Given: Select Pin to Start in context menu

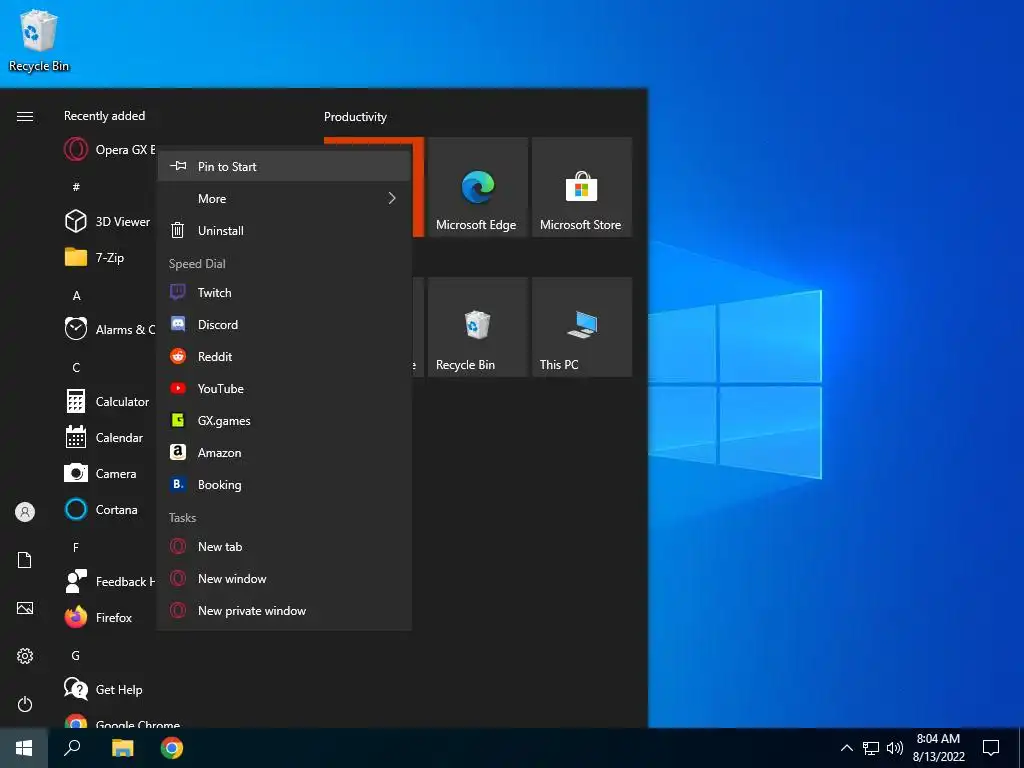Looking at the screenshot, I should [284, 167].
